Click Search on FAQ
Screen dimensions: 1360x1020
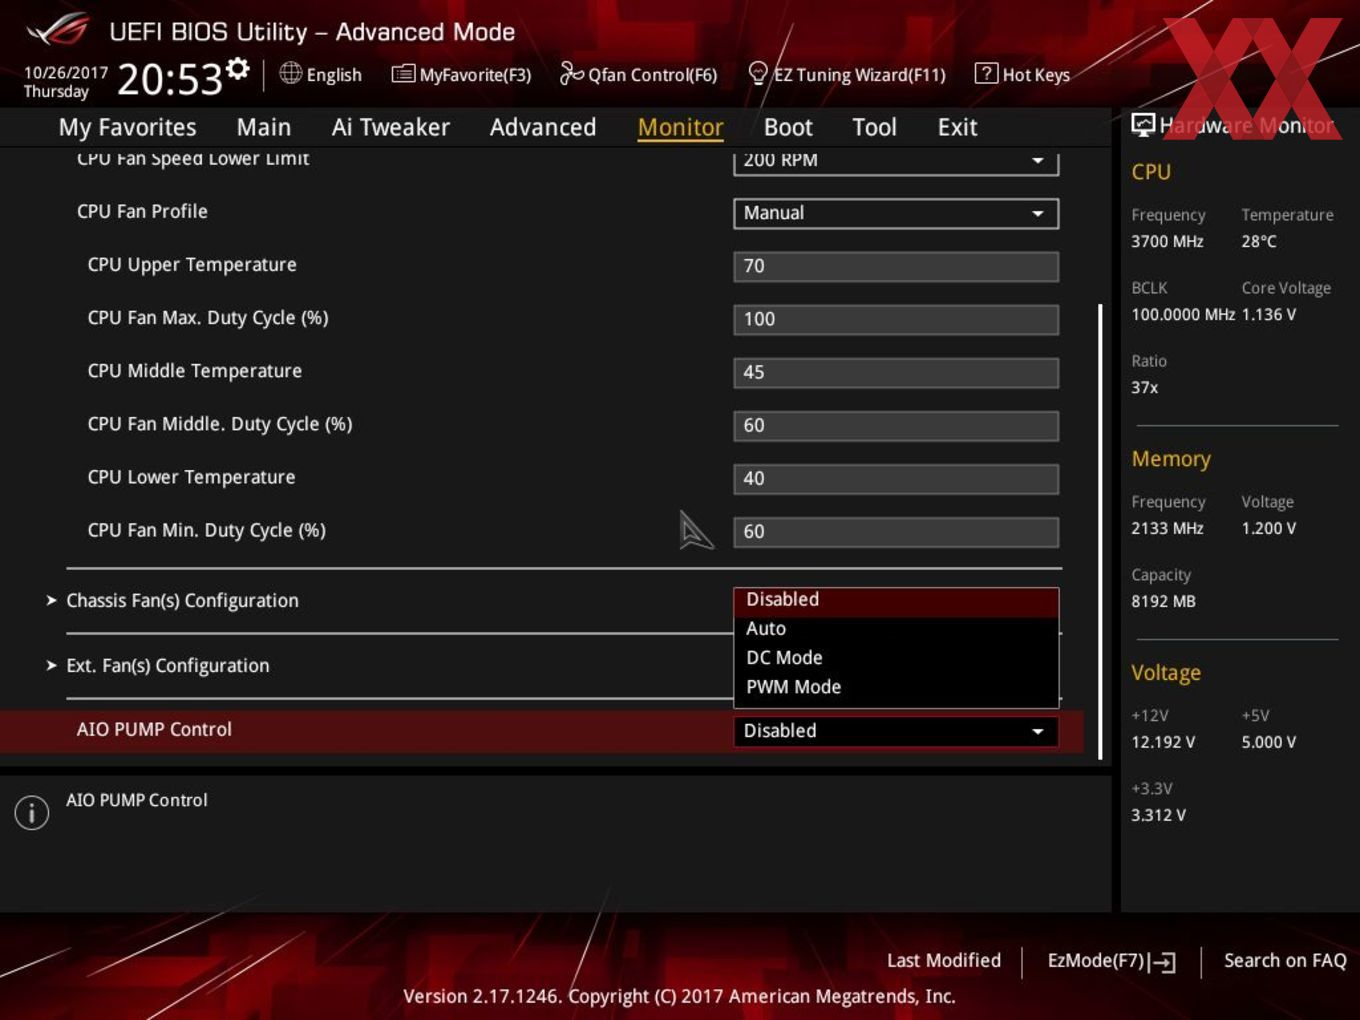click(x=1285, y=961)
